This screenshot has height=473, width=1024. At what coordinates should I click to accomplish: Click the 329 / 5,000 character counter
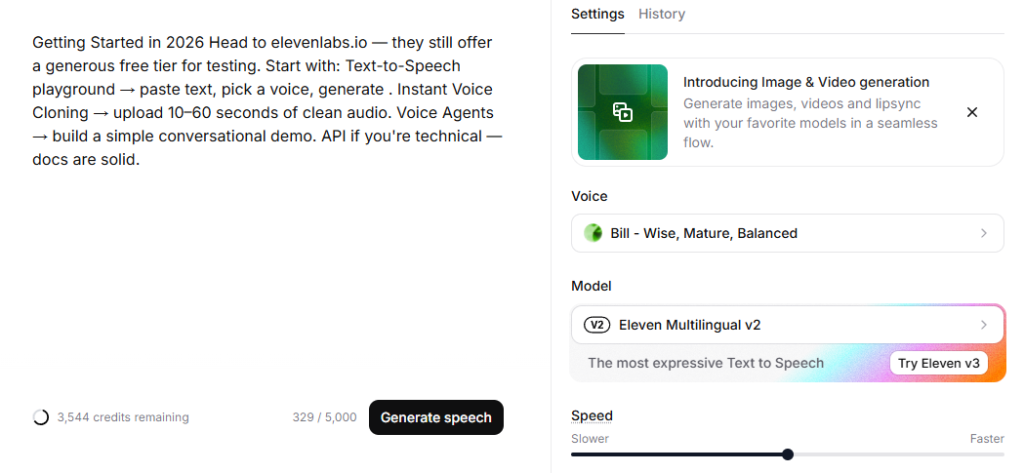point(324,417)
